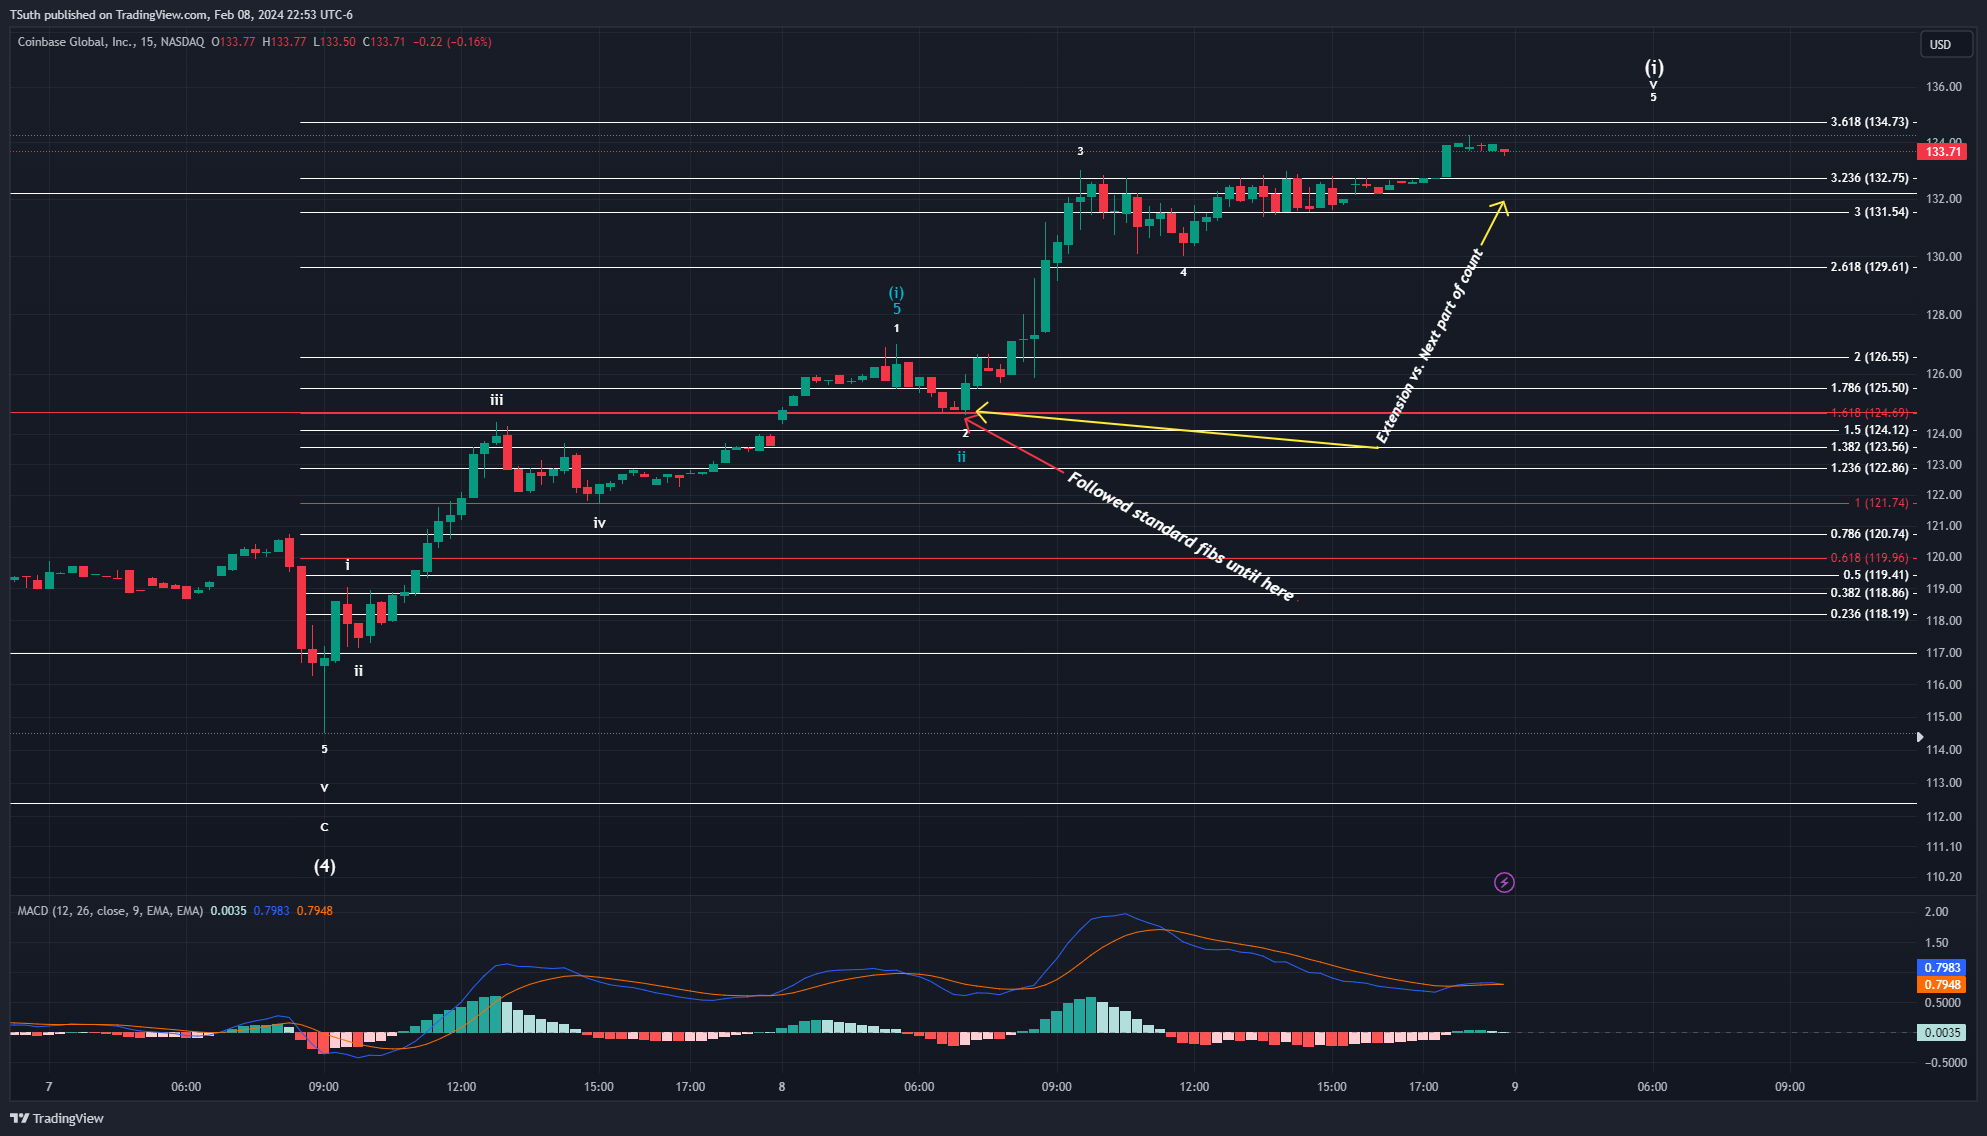1987x1136 pixels.
Task: Select the 0.786 (120.74) fib level label
Action: coord(1869,534)
